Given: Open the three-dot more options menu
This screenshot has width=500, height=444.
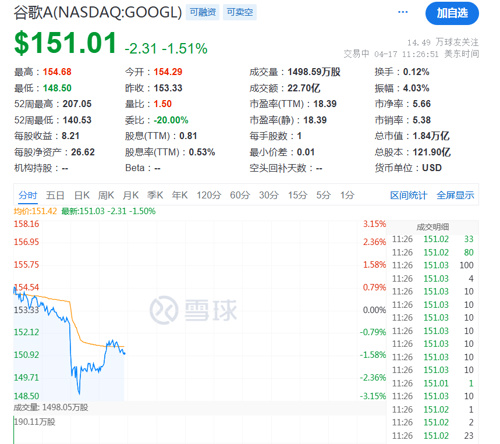Looking at the screenshot, I should pos(403,12).
